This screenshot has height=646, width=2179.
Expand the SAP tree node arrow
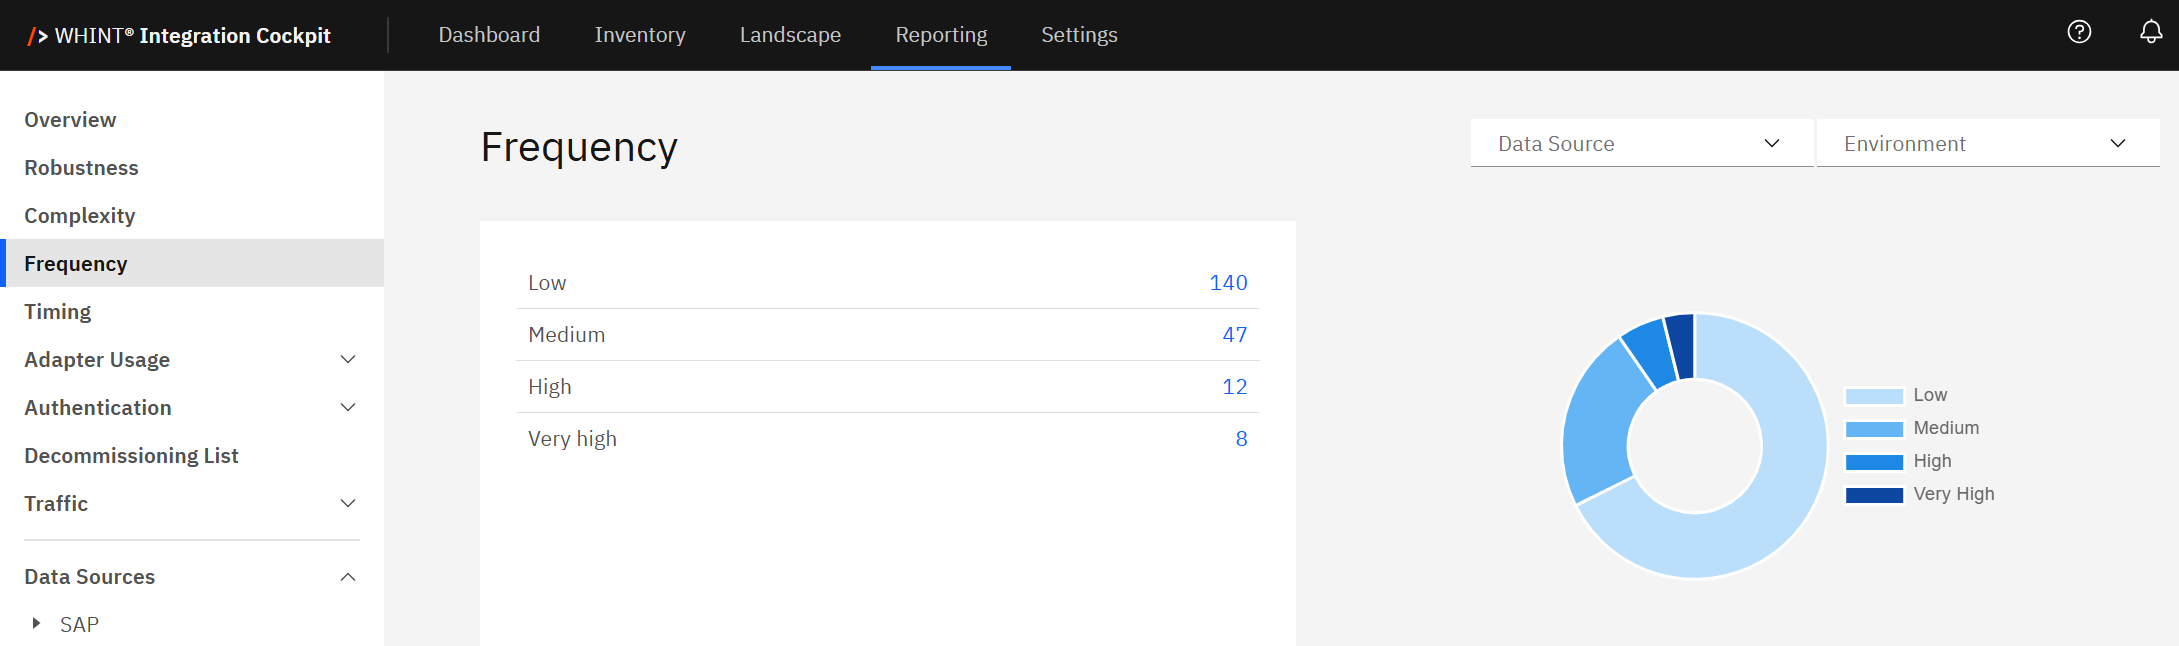click(37, 623)
